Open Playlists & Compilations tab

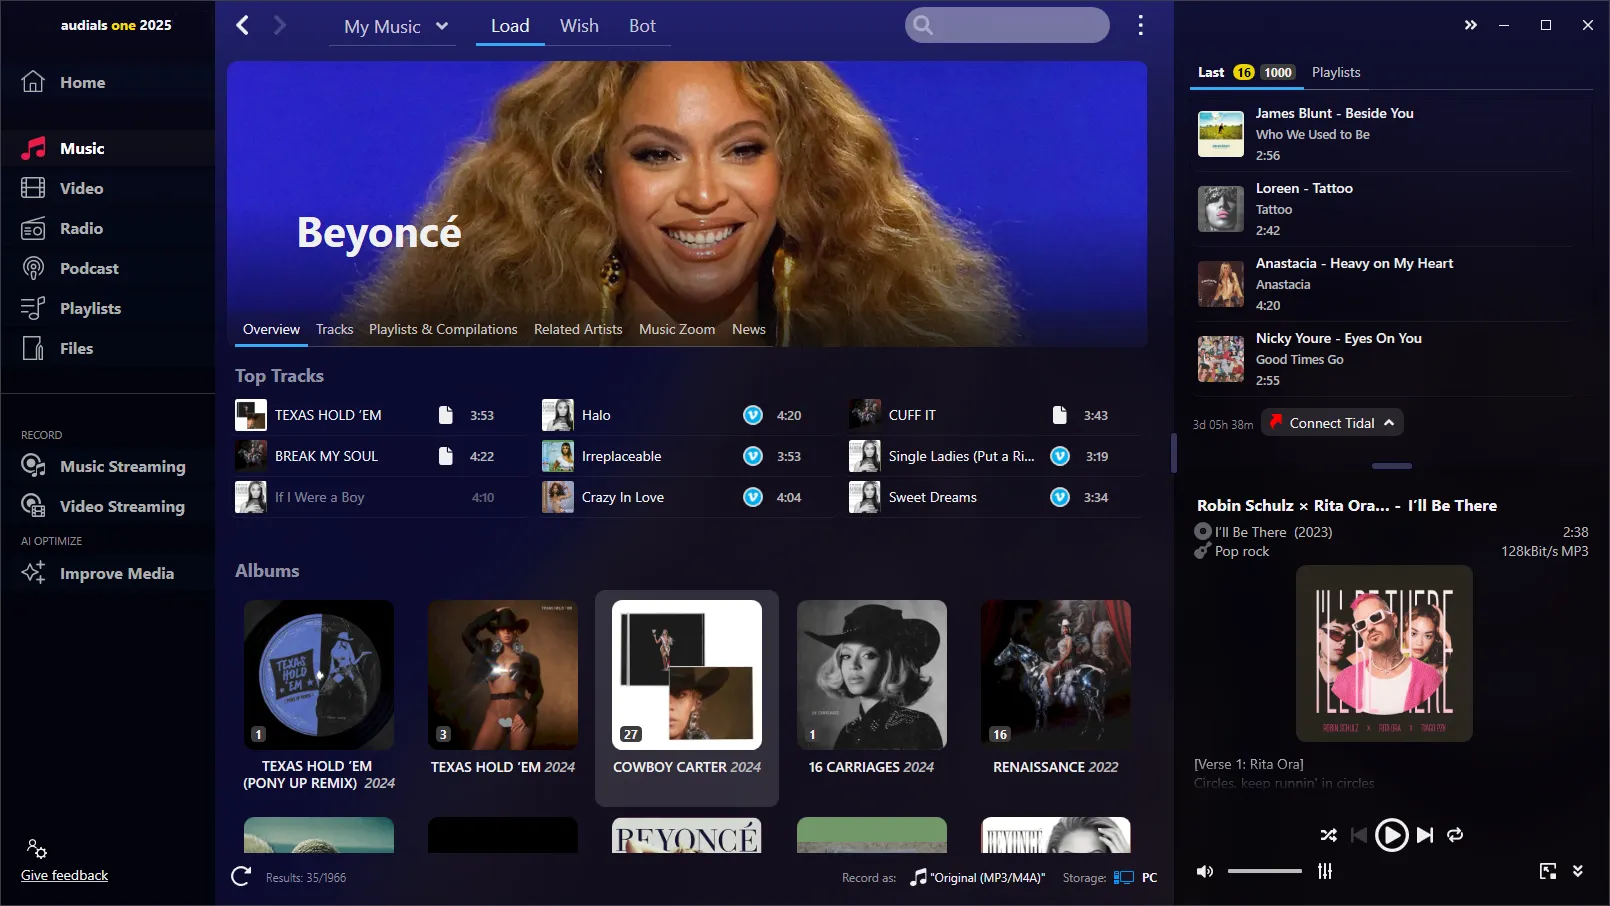[443, 329]
